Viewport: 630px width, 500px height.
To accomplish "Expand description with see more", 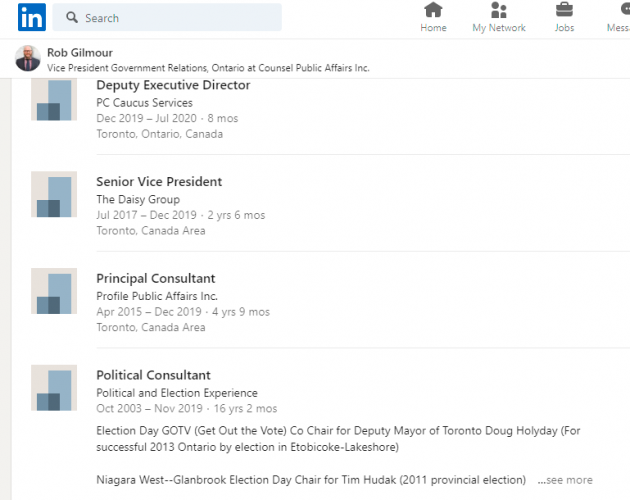I will tap(565, 480).
